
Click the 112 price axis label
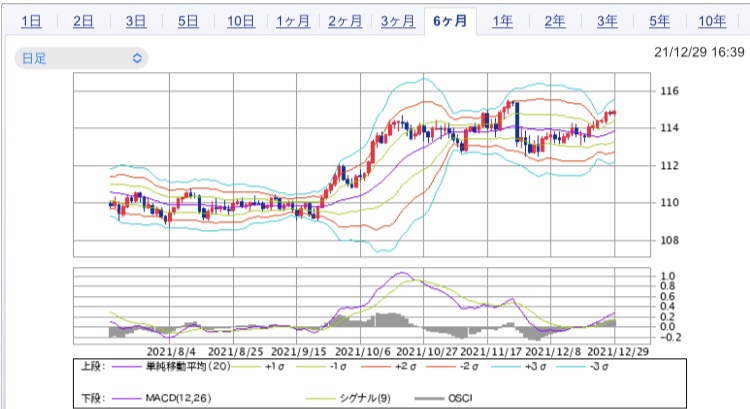pyautogui.click(x=669, y=166)
